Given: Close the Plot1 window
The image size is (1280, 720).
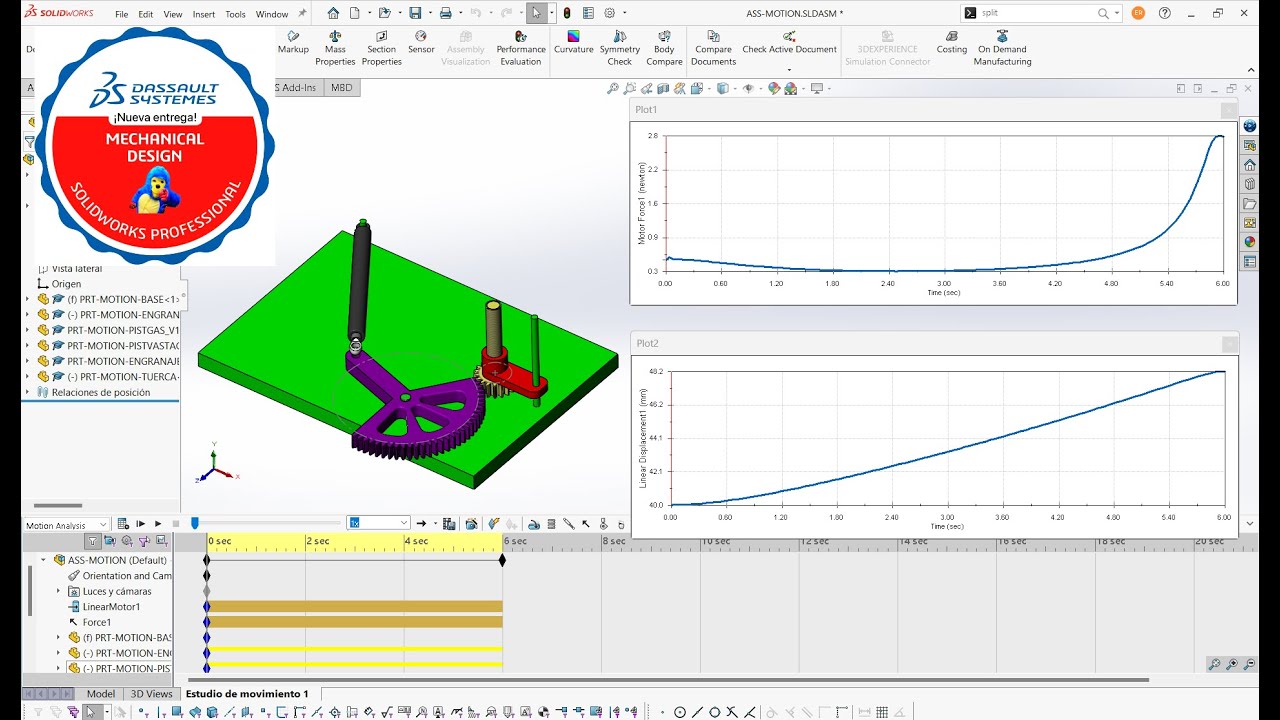Looking at the screenshot, I should coord(1228,110).
